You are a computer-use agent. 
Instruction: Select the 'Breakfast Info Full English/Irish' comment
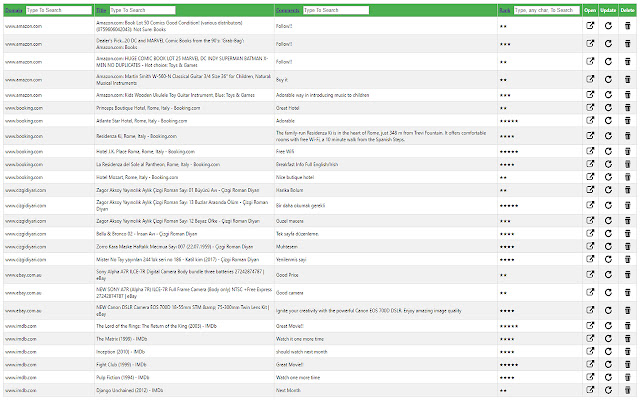coord(307,164)
